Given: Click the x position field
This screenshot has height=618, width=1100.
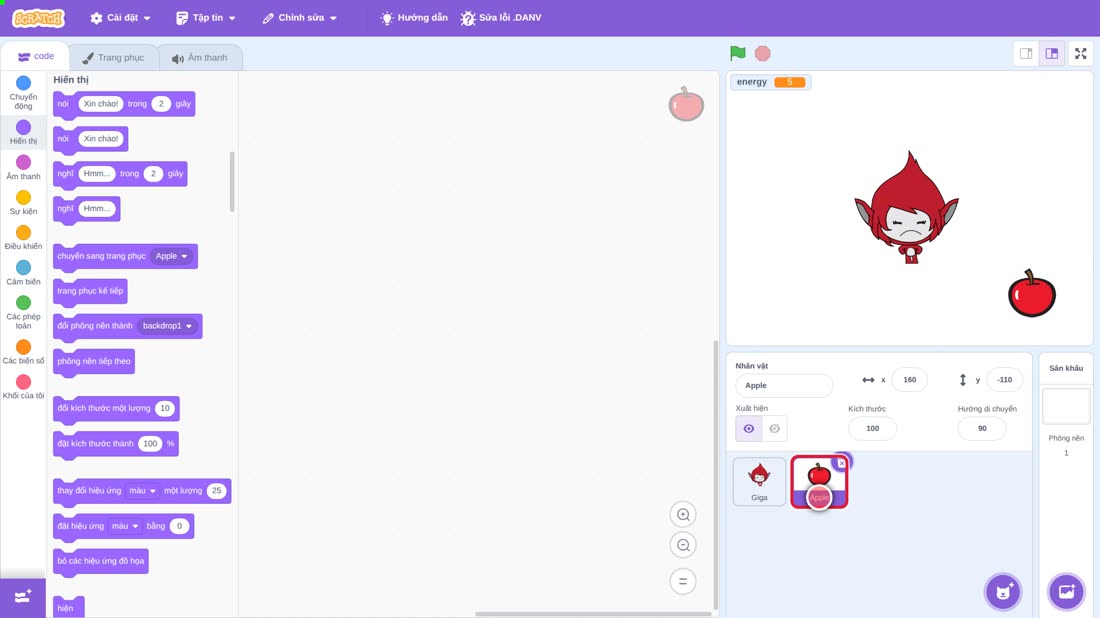Looking at the screenshot, I should click(x=909, y=379).
